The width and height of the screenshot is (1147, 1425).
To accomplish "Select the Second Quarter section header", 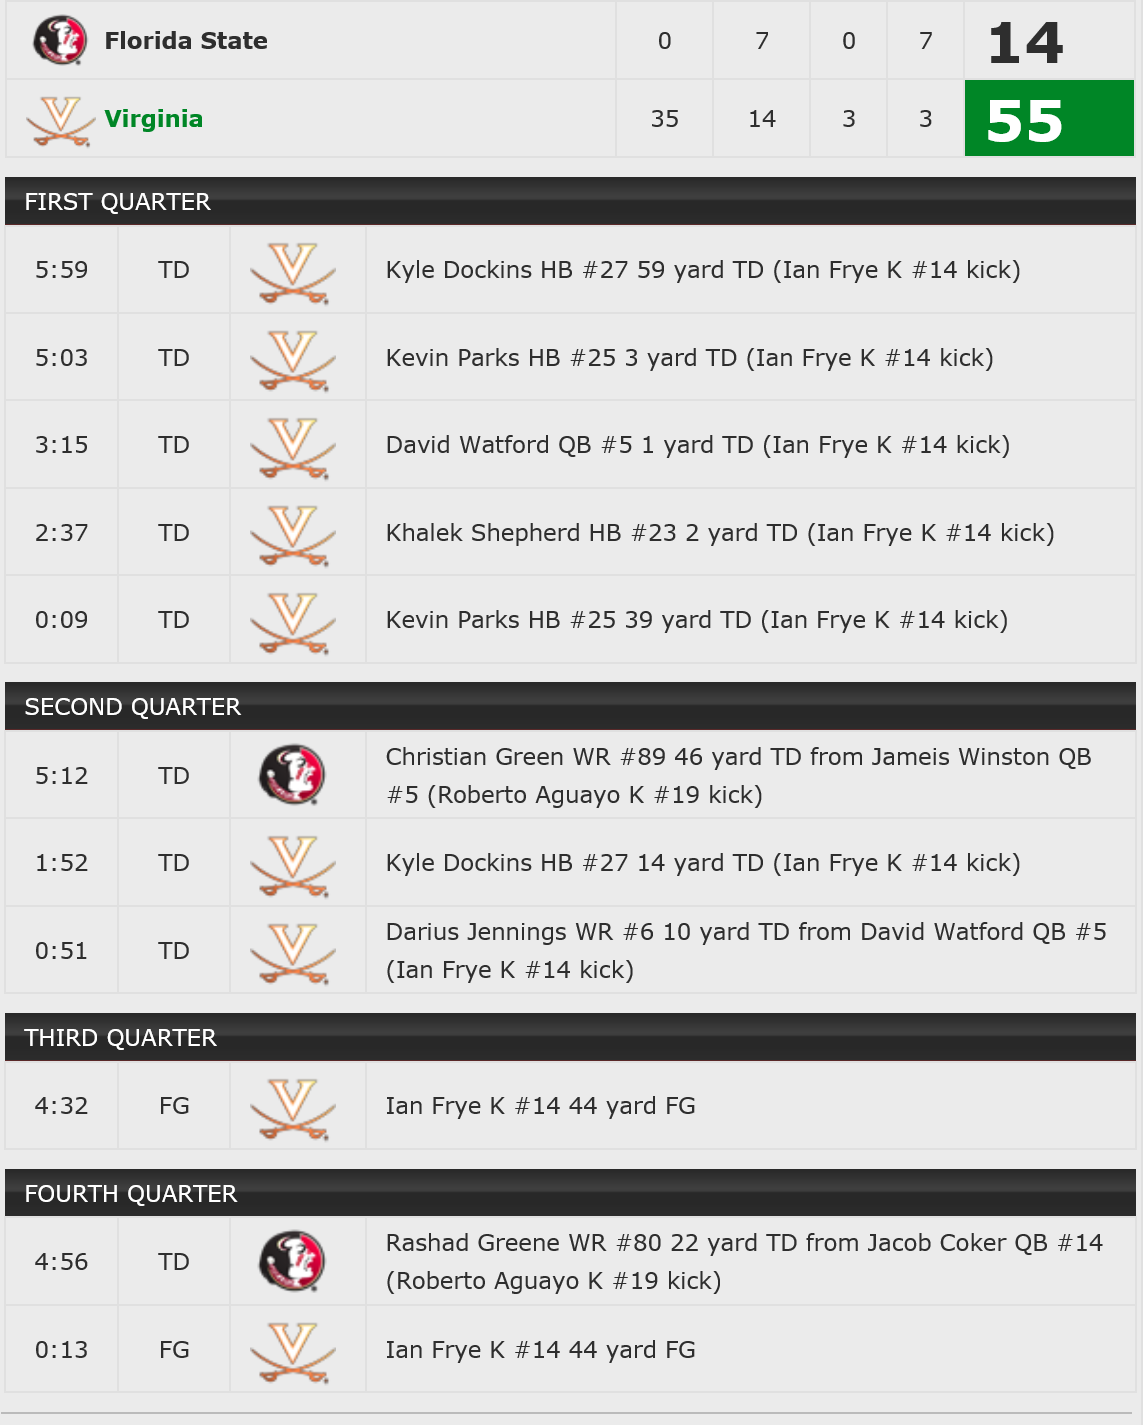I will (x=570, y=706).
